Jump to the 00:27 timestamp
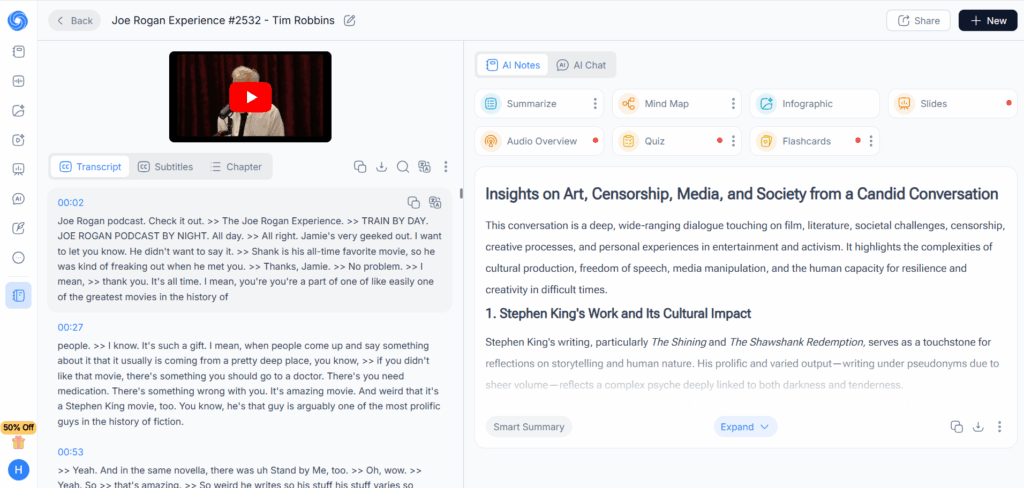Viewport: 1024px width, 488px height. (x=71, y=327)
